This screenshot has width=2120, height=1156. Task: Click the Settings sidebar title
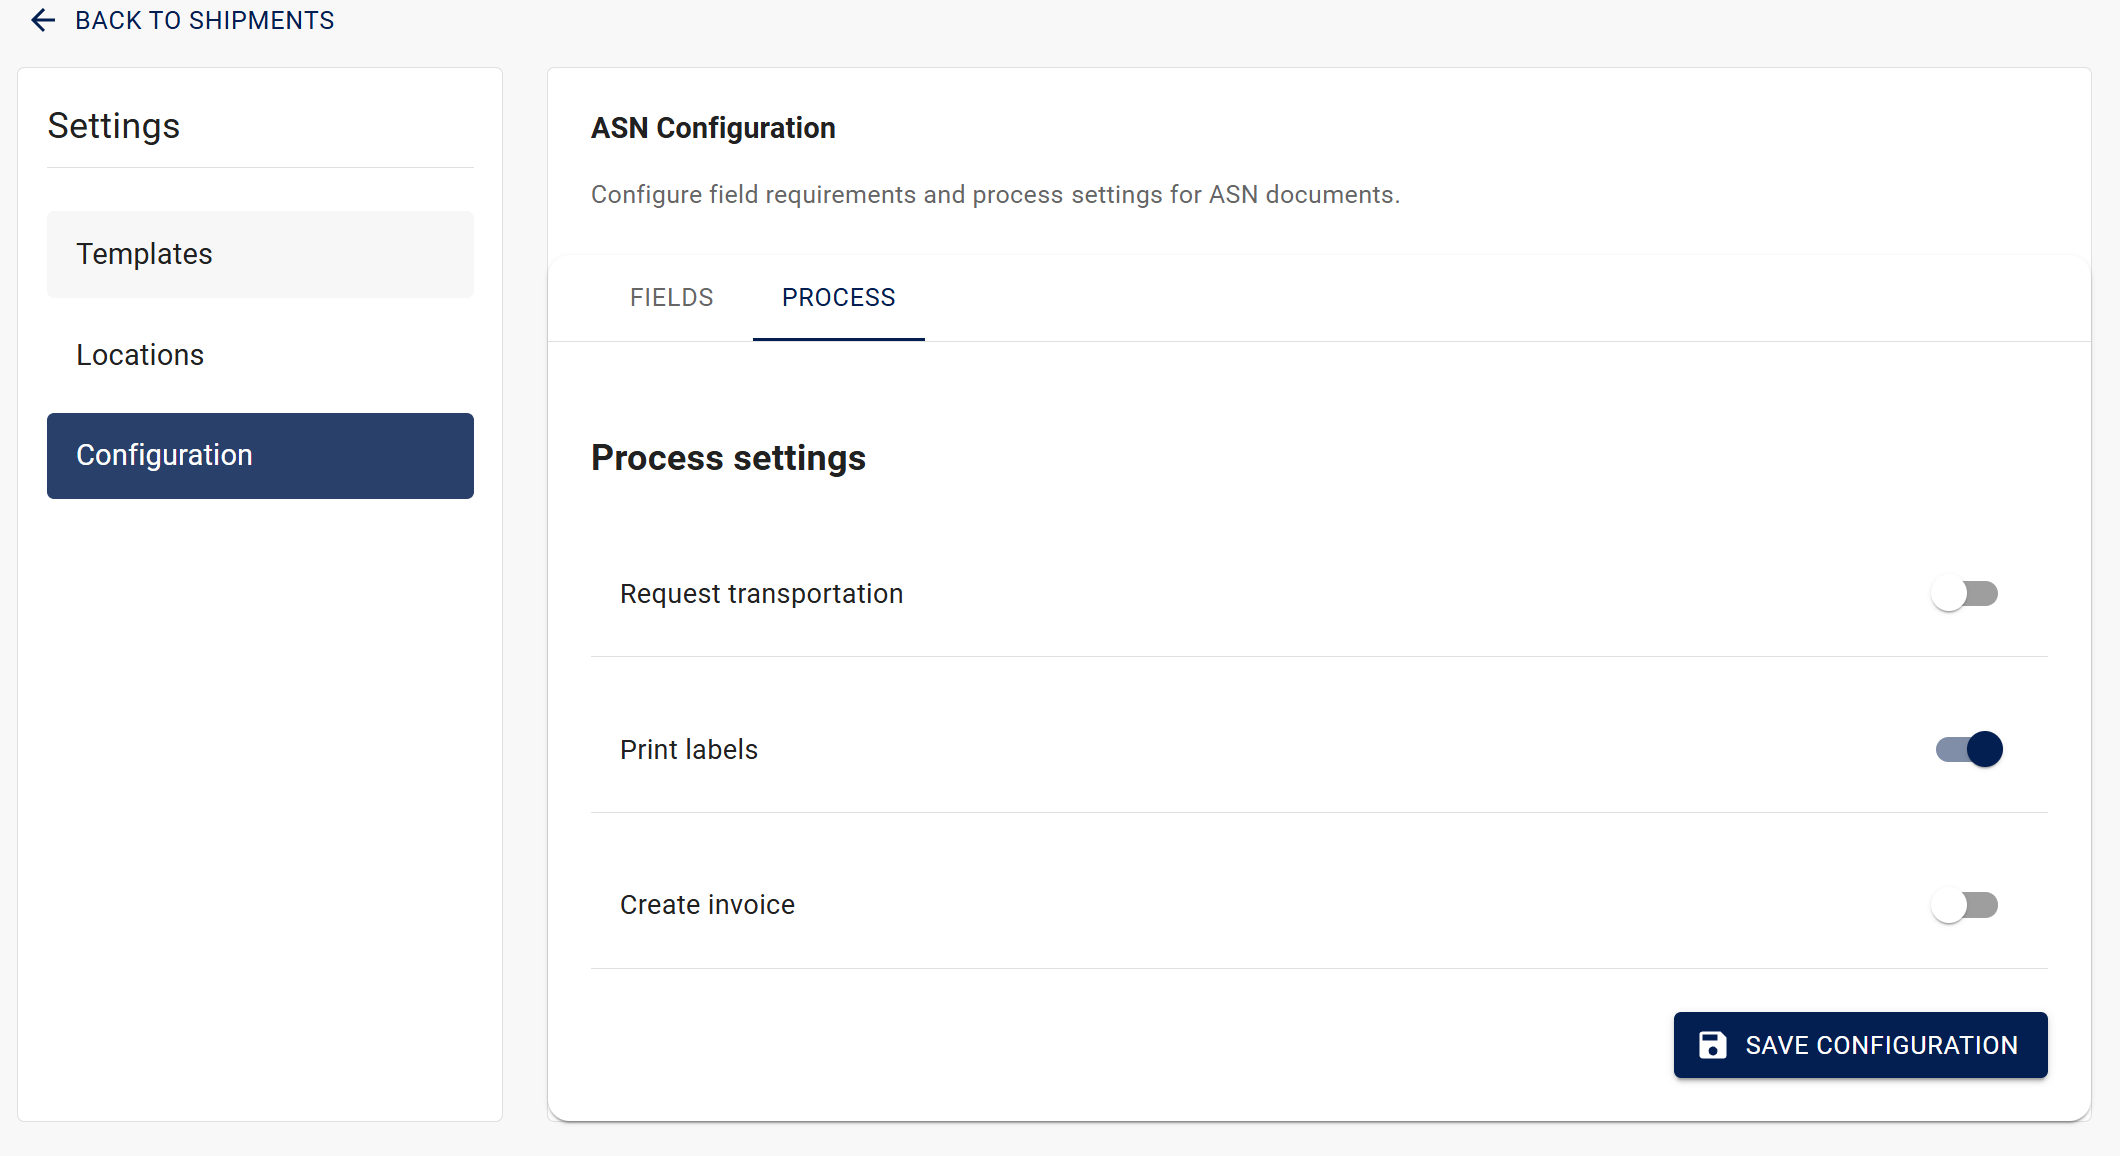pos(114,126)
